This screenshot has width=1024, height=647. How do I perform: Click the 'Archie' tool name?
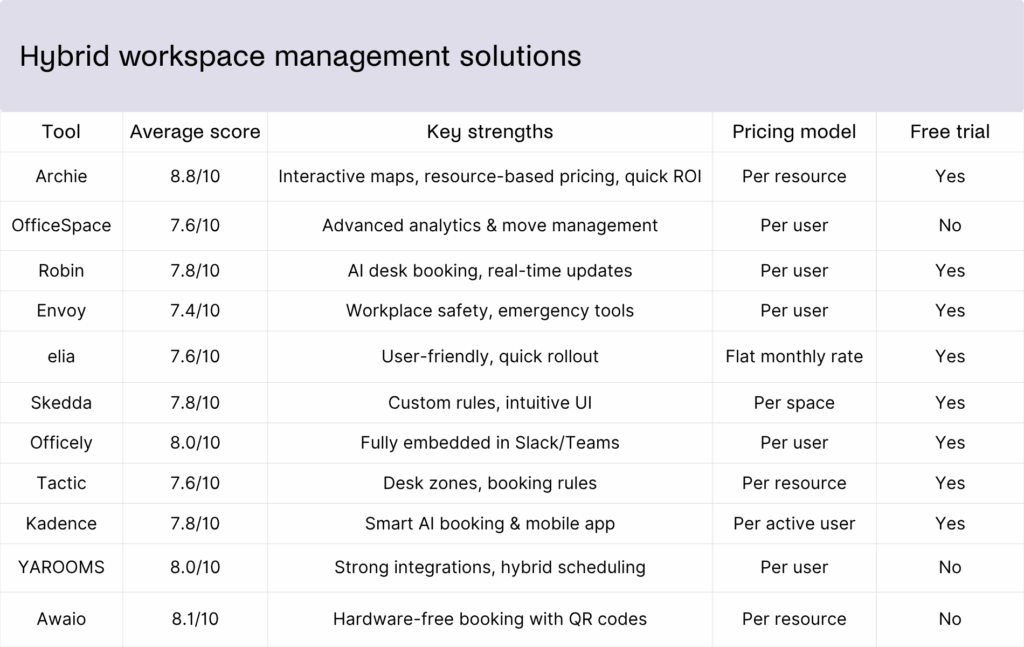tap(61, 177)
